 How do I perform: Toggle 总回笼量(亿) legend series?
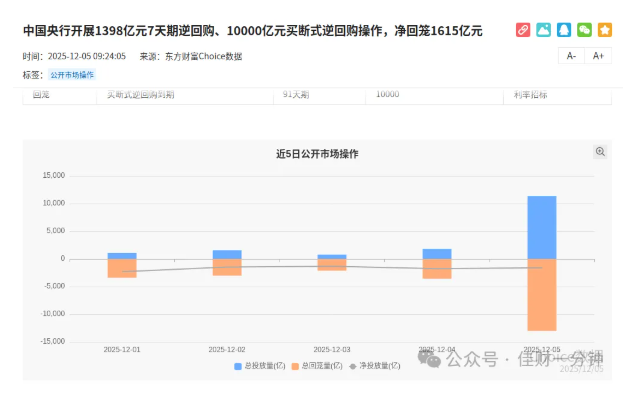click(317, 366)
